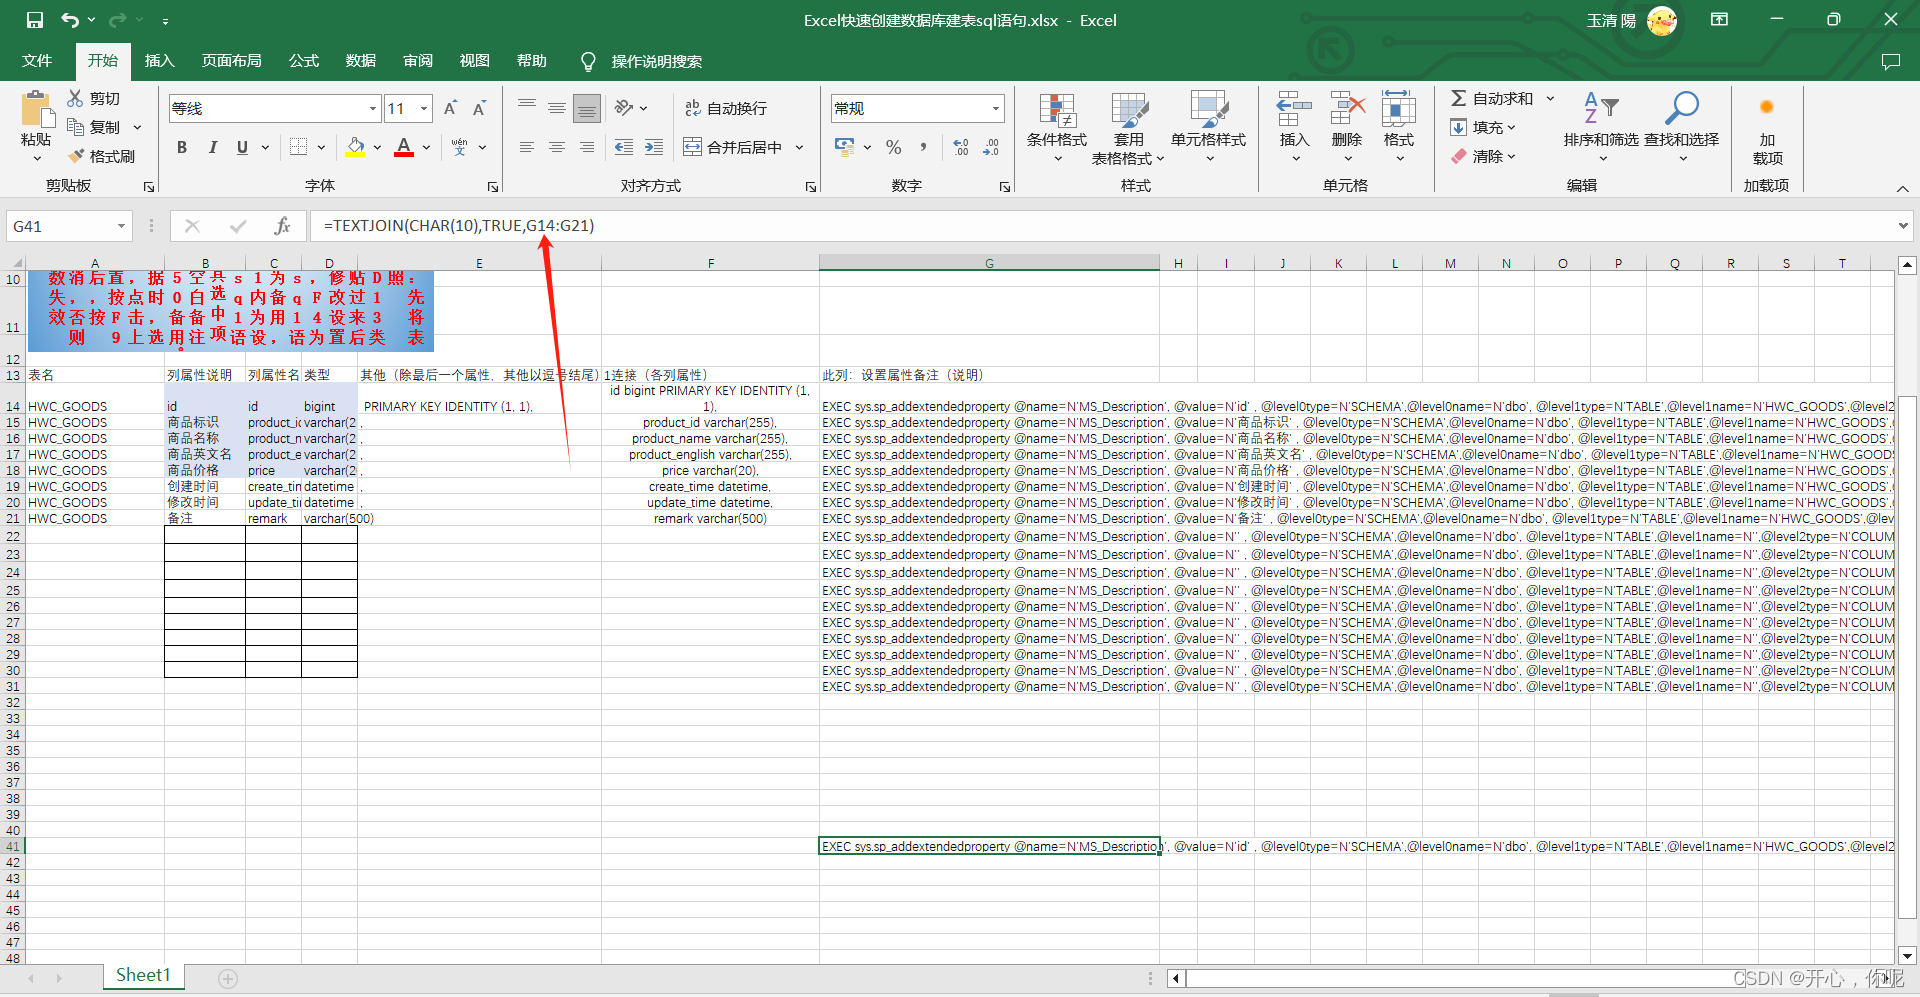The height and width of the screenshot is (997, 1920).
Task: Select the Sheet1 sheet tab
Action: coord(143,976)
